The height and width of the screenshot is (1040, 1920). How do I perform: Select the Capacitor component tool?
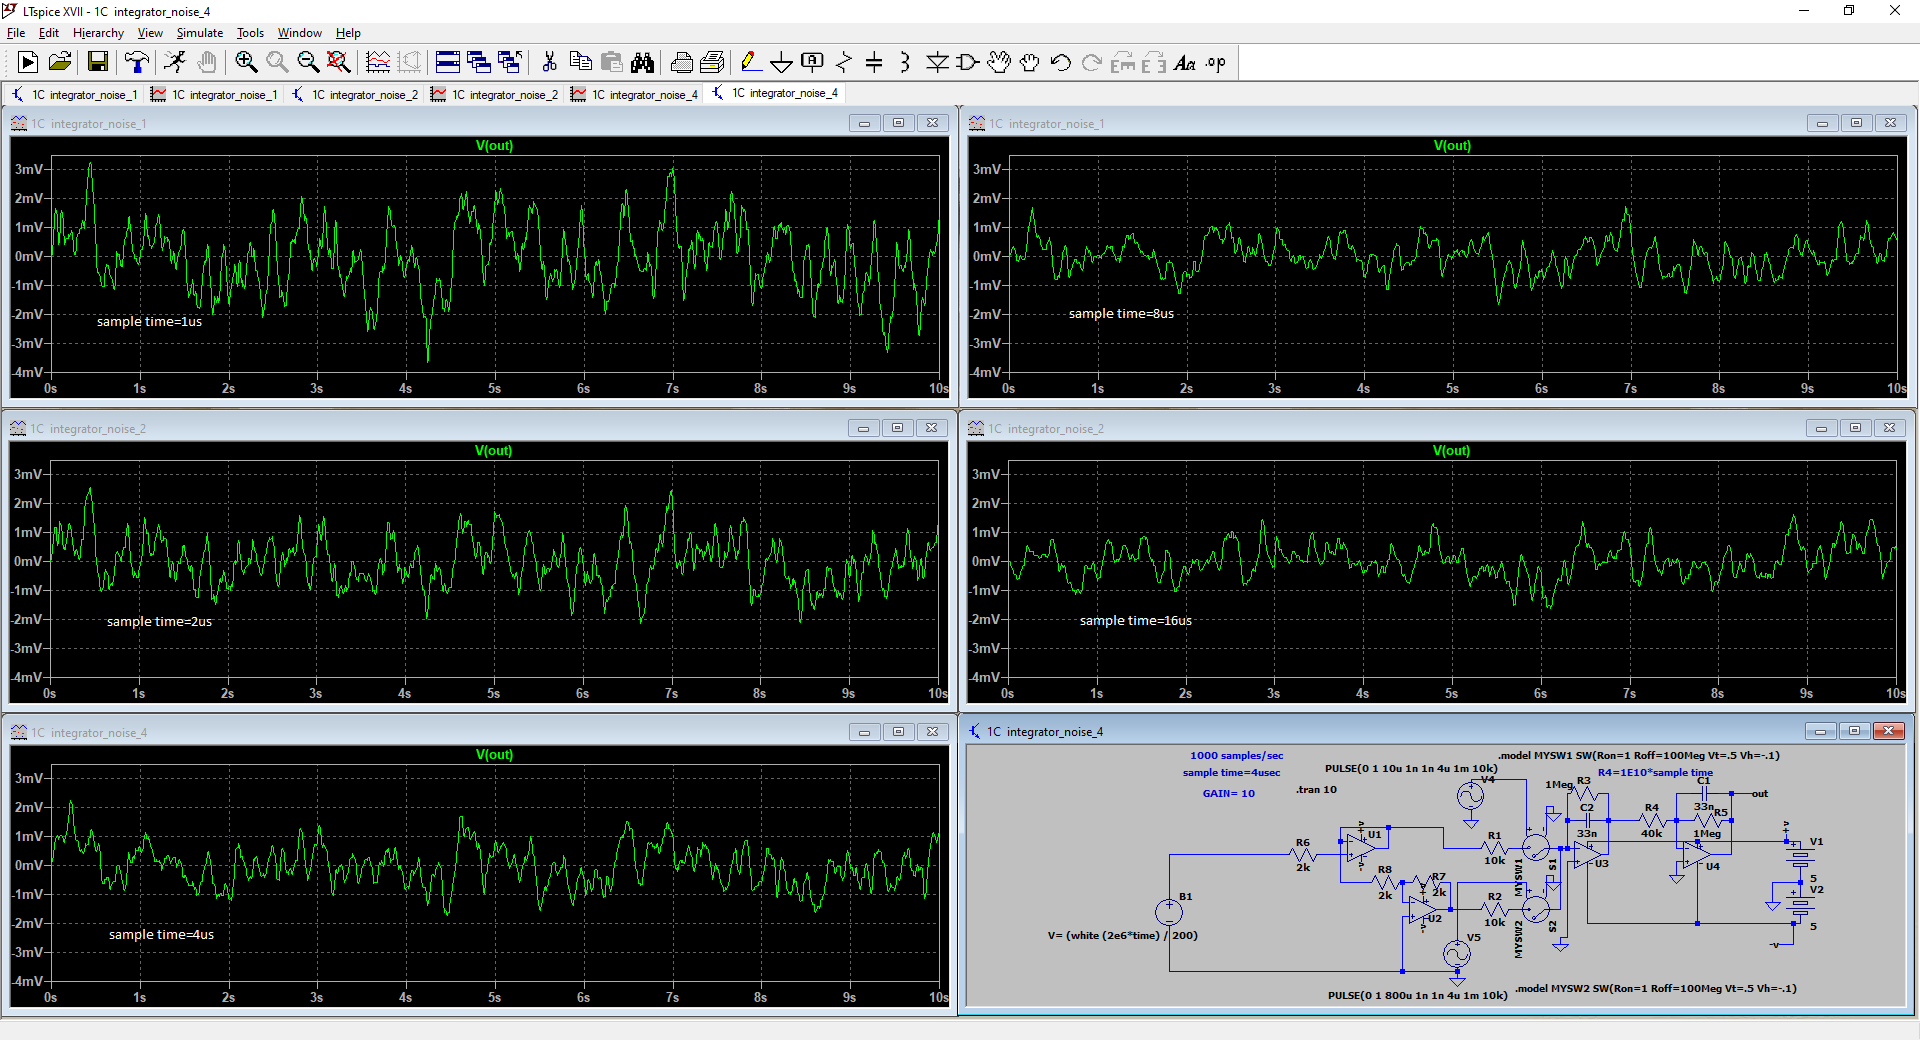(874, 63)
